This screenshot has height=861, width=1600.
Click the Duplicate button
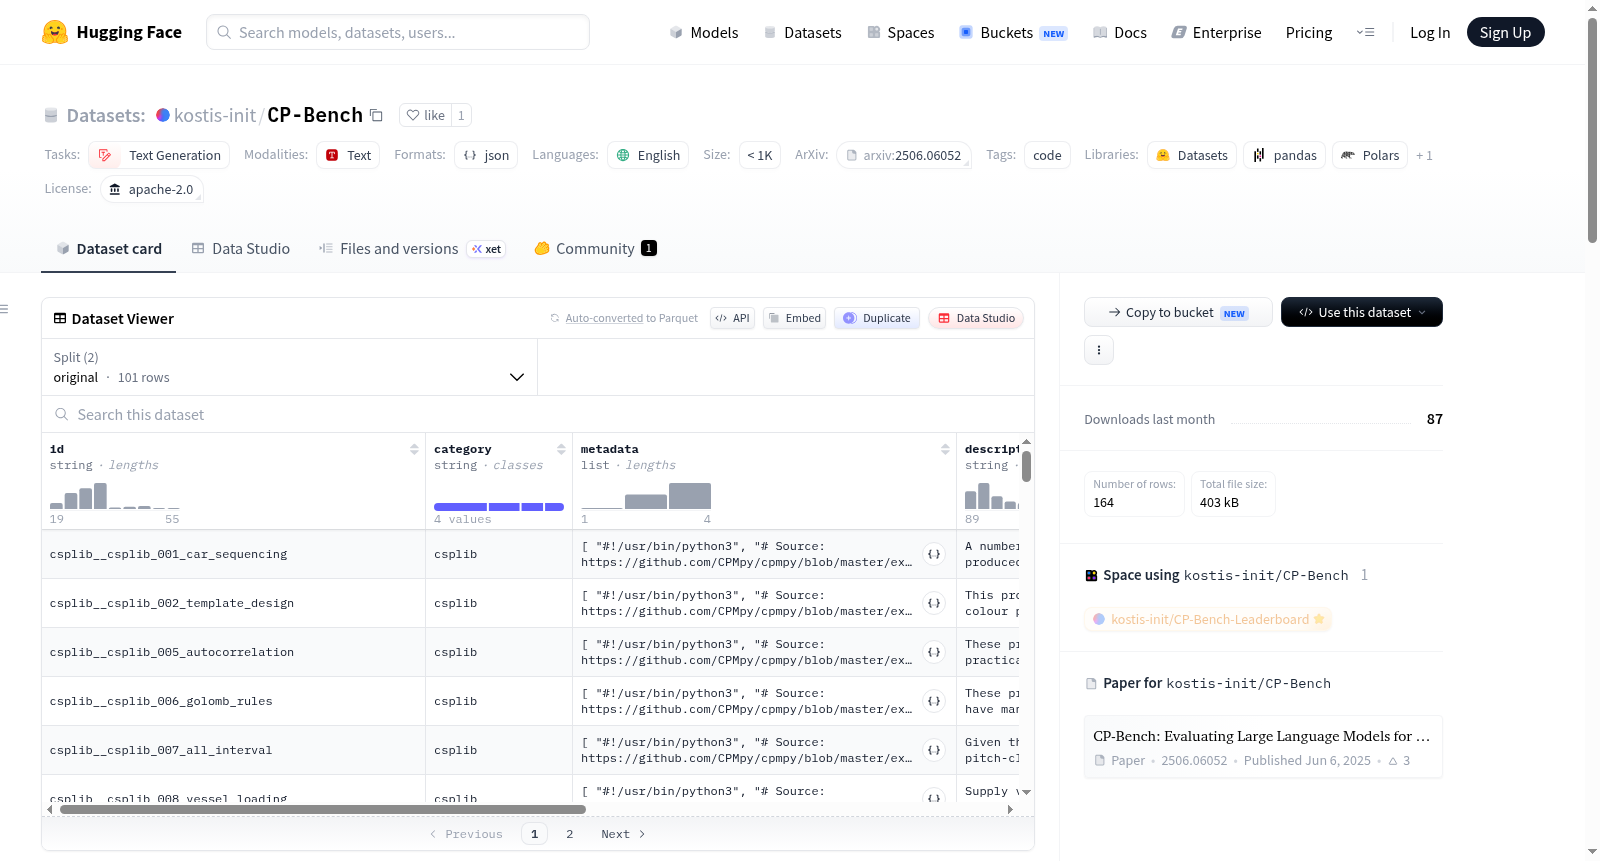click(x=877, y=318)
